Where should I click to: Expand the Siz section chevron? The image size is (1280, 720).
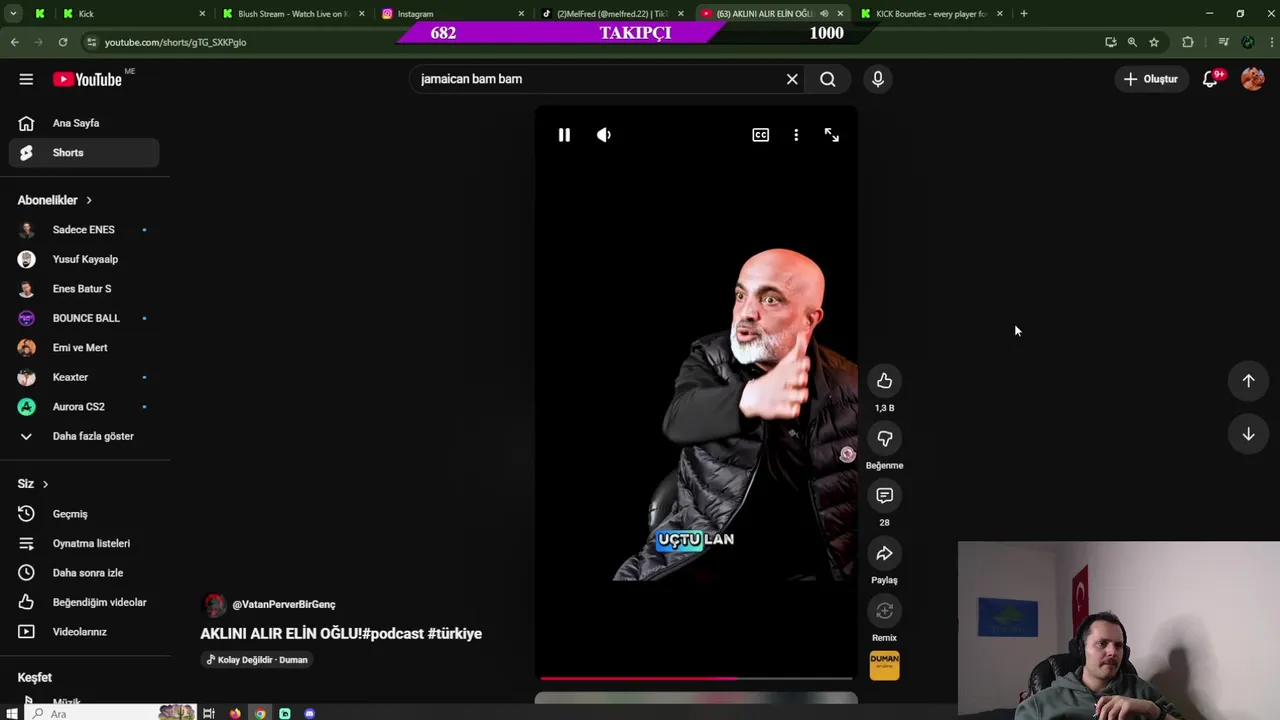pos(45,484)
